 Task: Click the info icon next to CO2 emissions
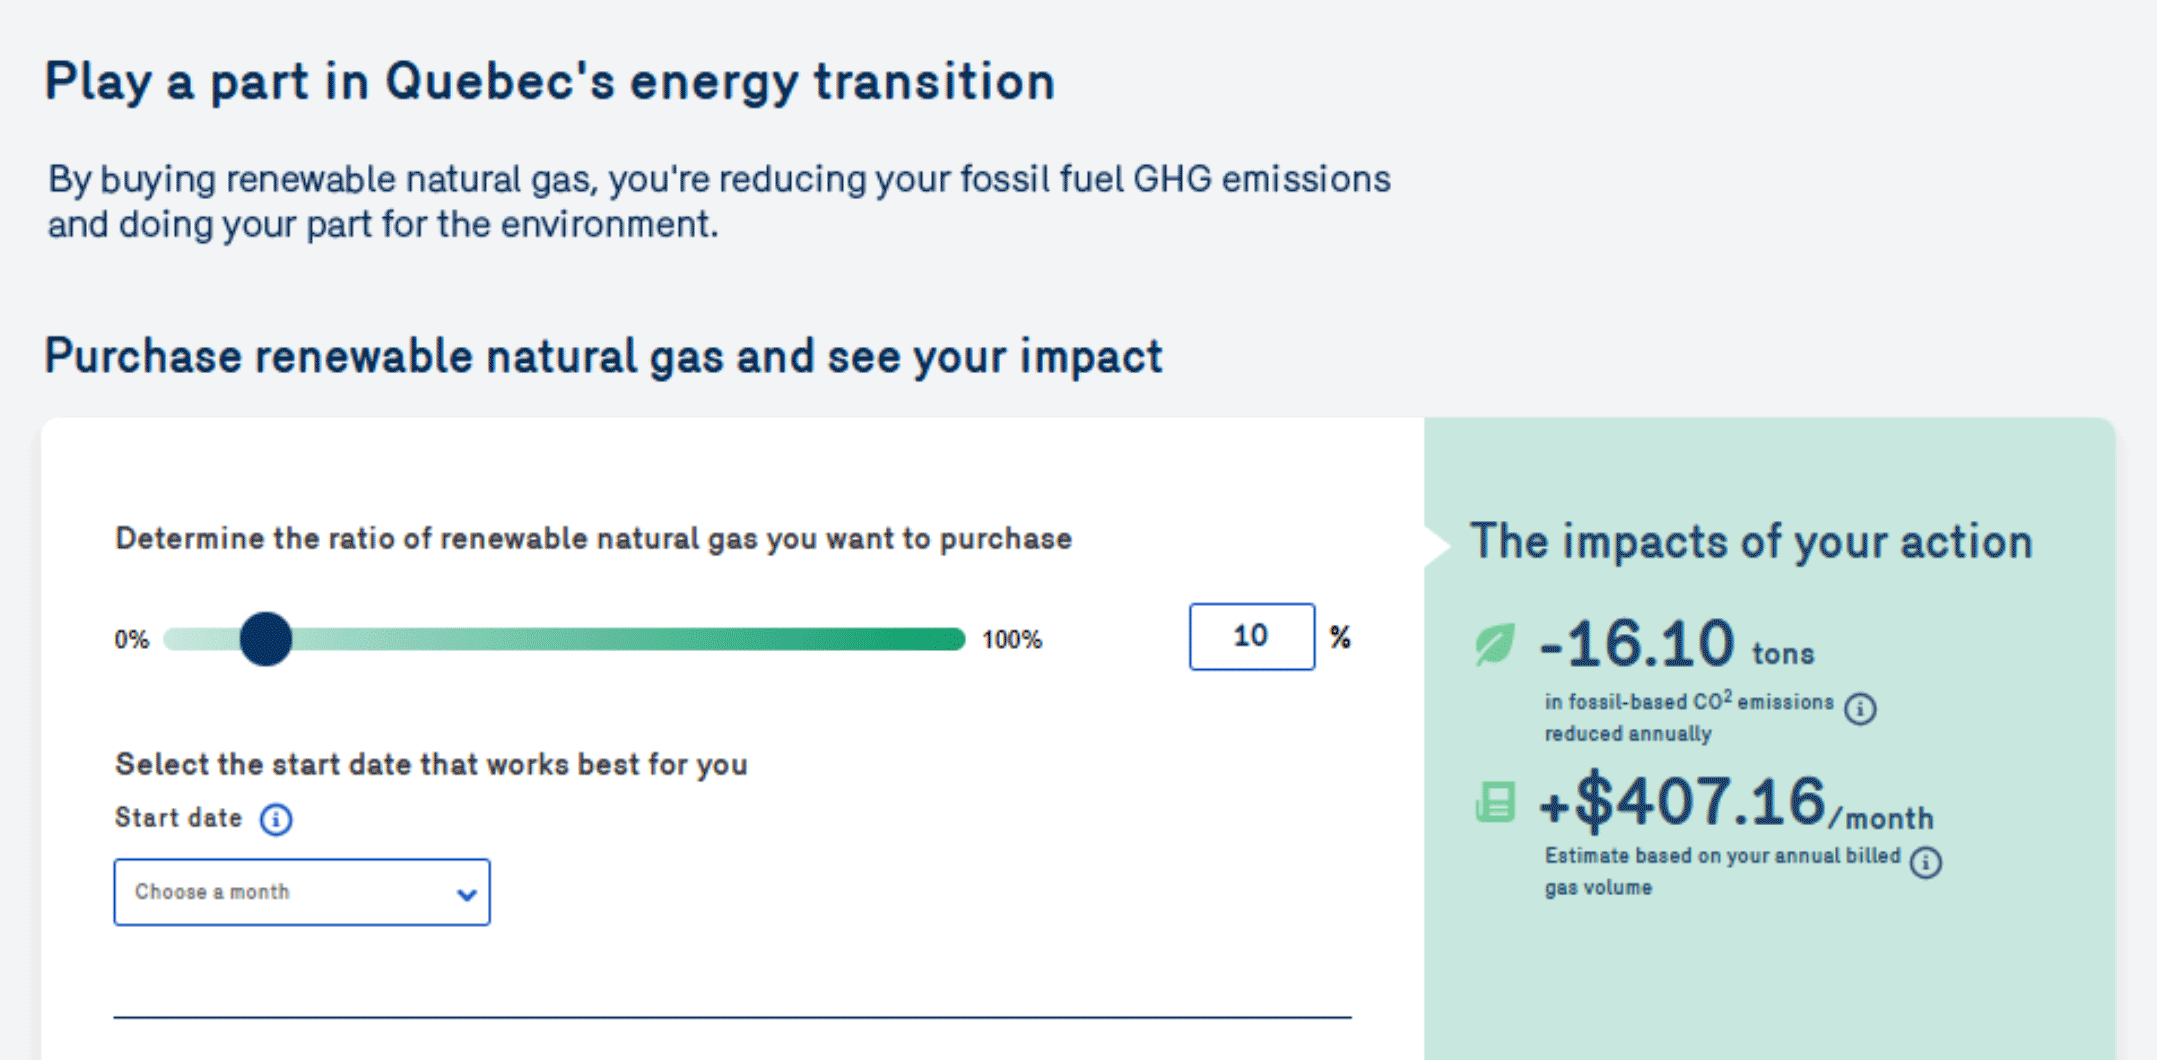tap(1860, 709)
